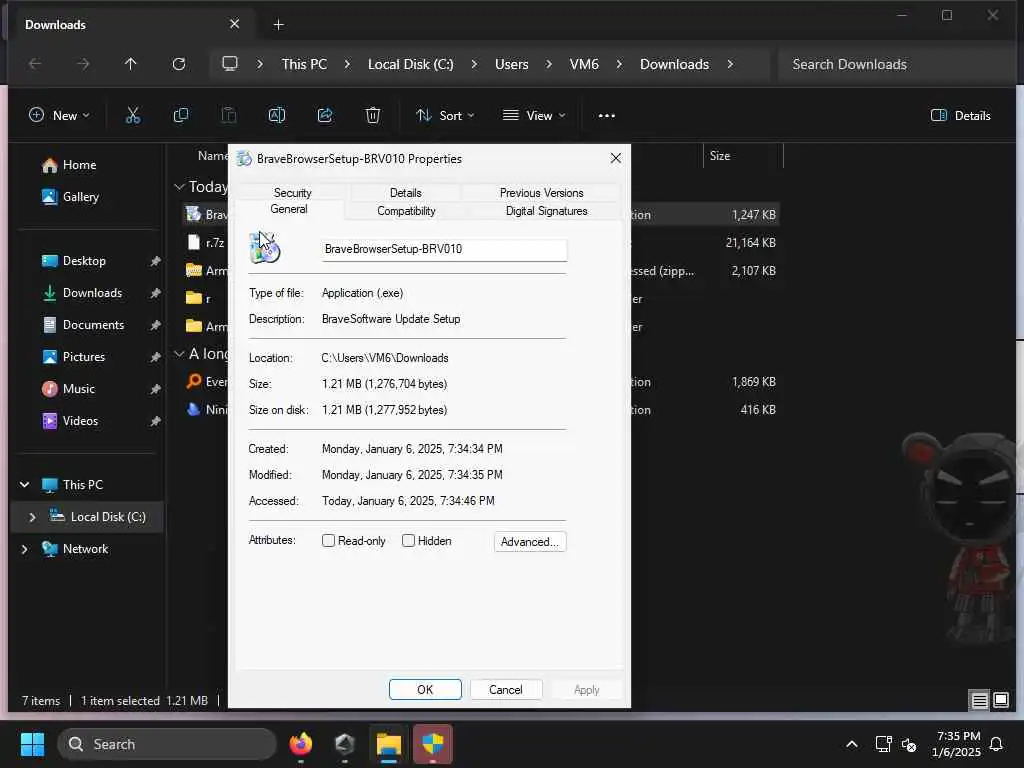Toggle the Details pane button
1024x768 pixels.
click(961, 116)
